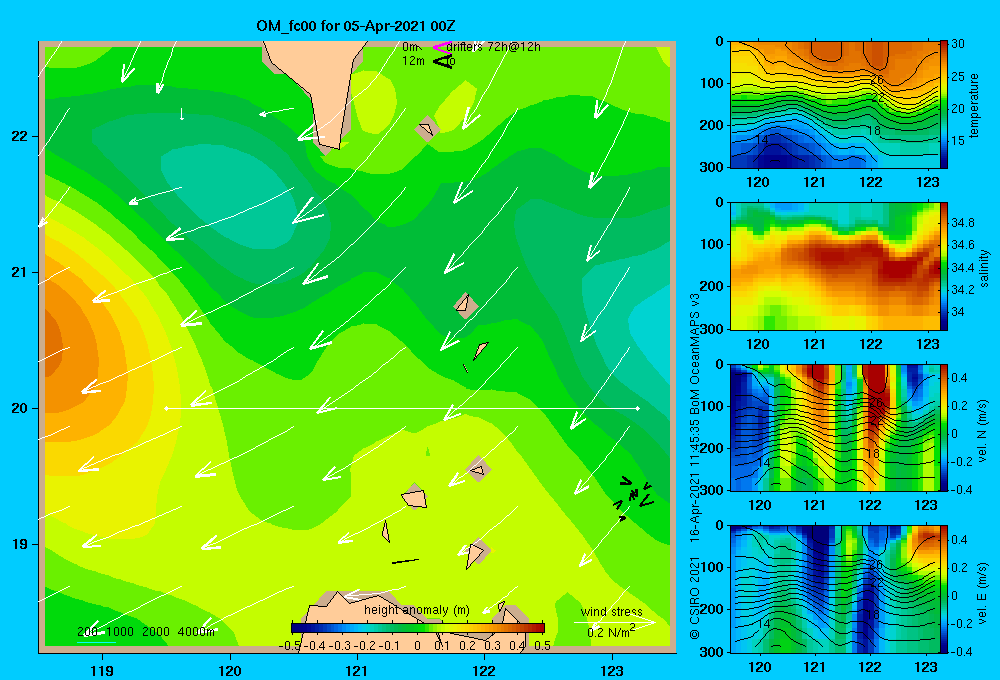Click the '-0.5' label on height anomaly bar
This screenshot has height=680, width=1000.
tap(290, 645)
